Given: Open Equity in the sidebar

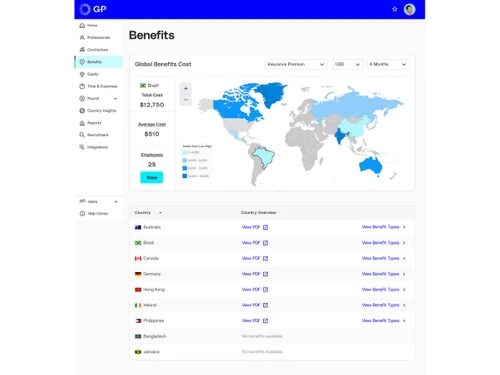Looking at the screenshot, I should click(x=93, y=74).
